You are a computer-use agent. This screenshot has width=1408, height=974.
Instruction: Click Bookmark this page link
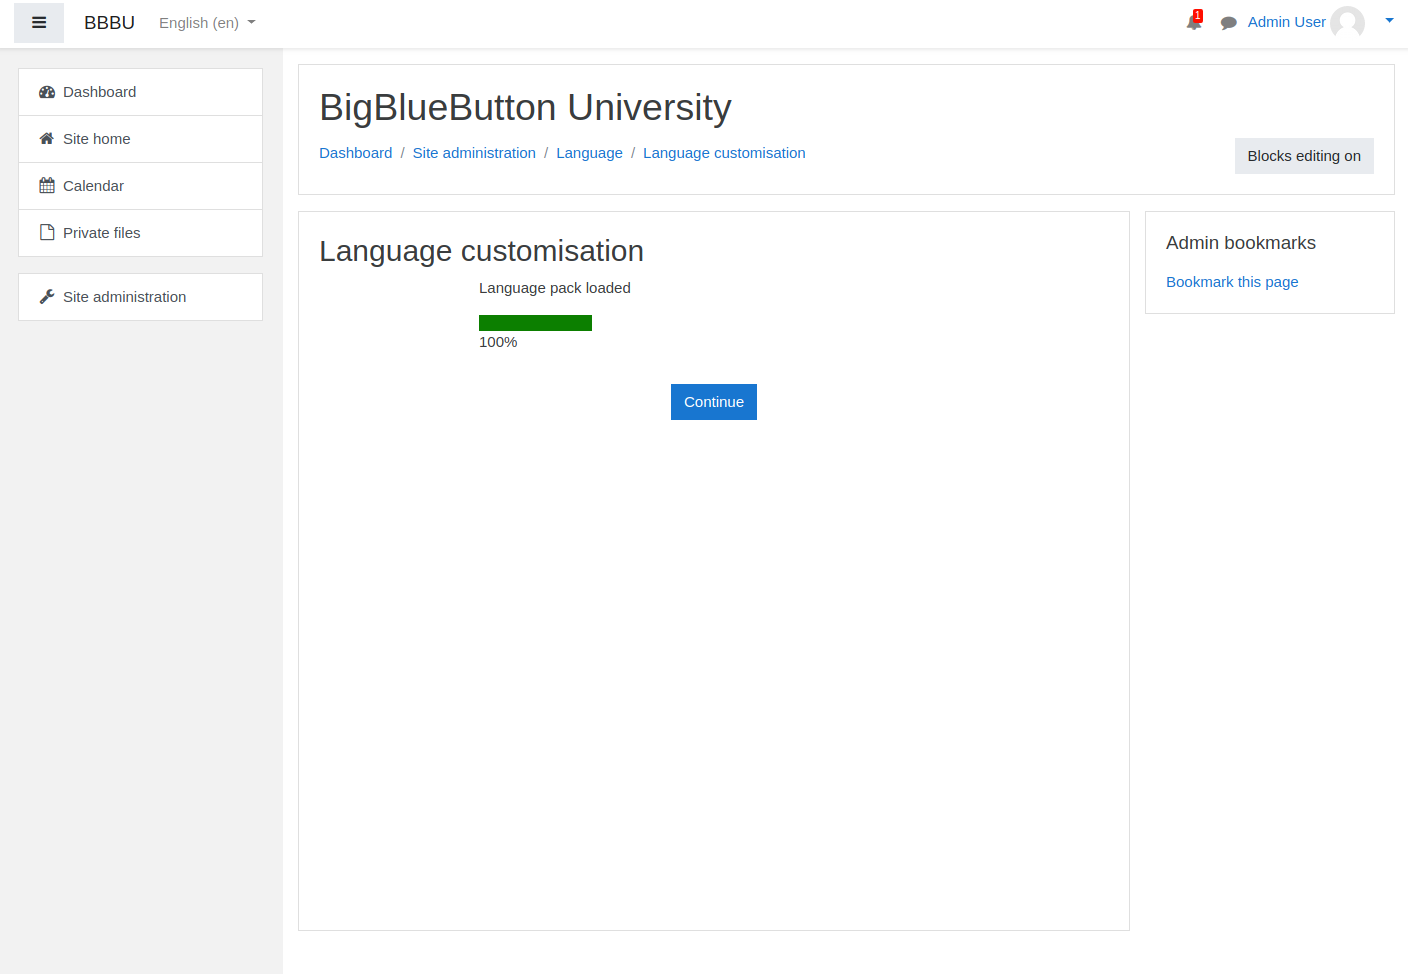pyautogui.click(x=1232, y=282)
